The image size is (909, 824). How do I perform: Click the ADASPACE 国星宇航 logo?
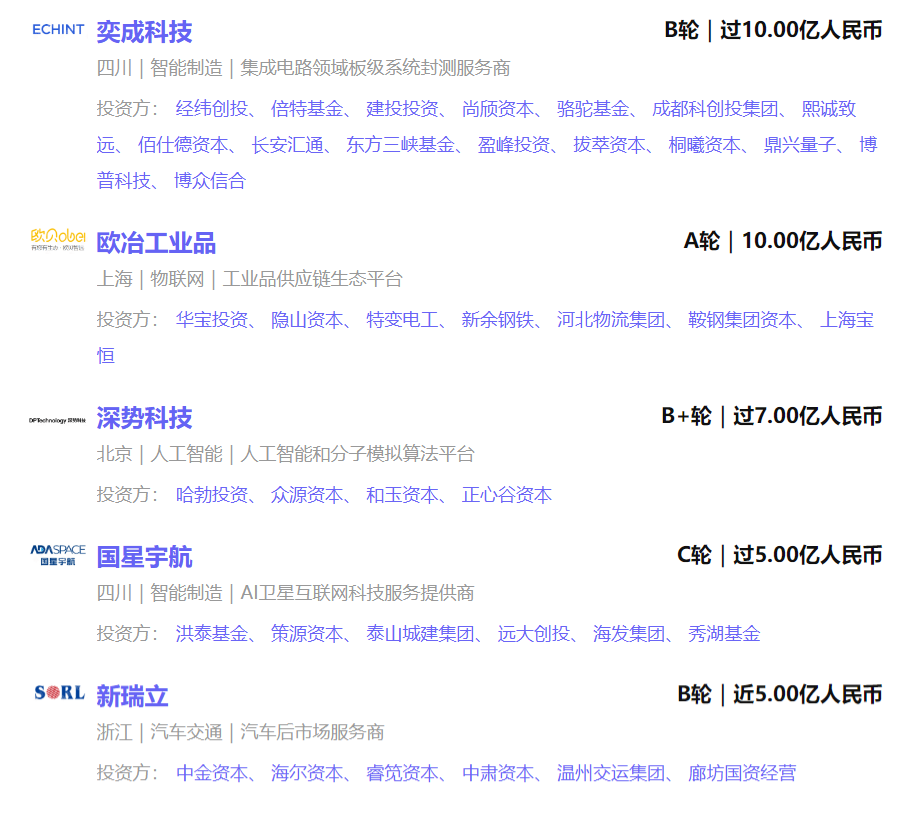coord(58,555)
